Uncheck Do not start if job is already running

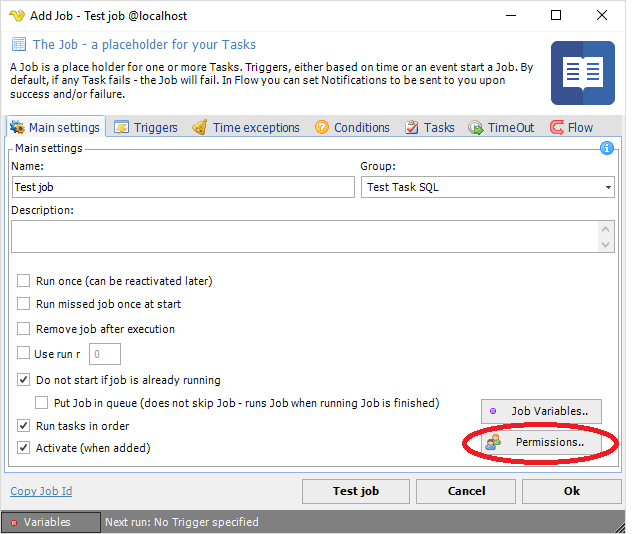[24, 380]
